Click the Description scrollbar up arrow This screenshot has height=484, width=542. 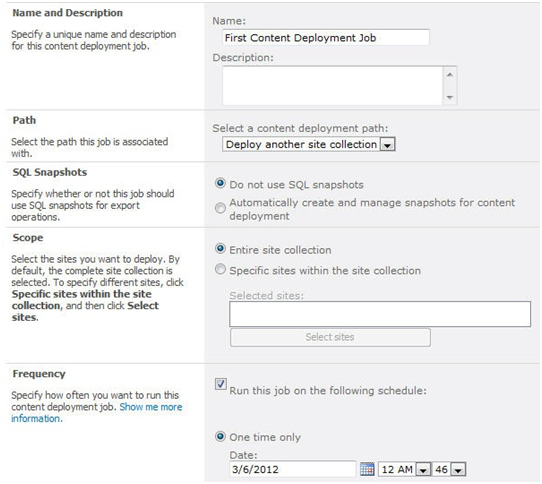450,74
